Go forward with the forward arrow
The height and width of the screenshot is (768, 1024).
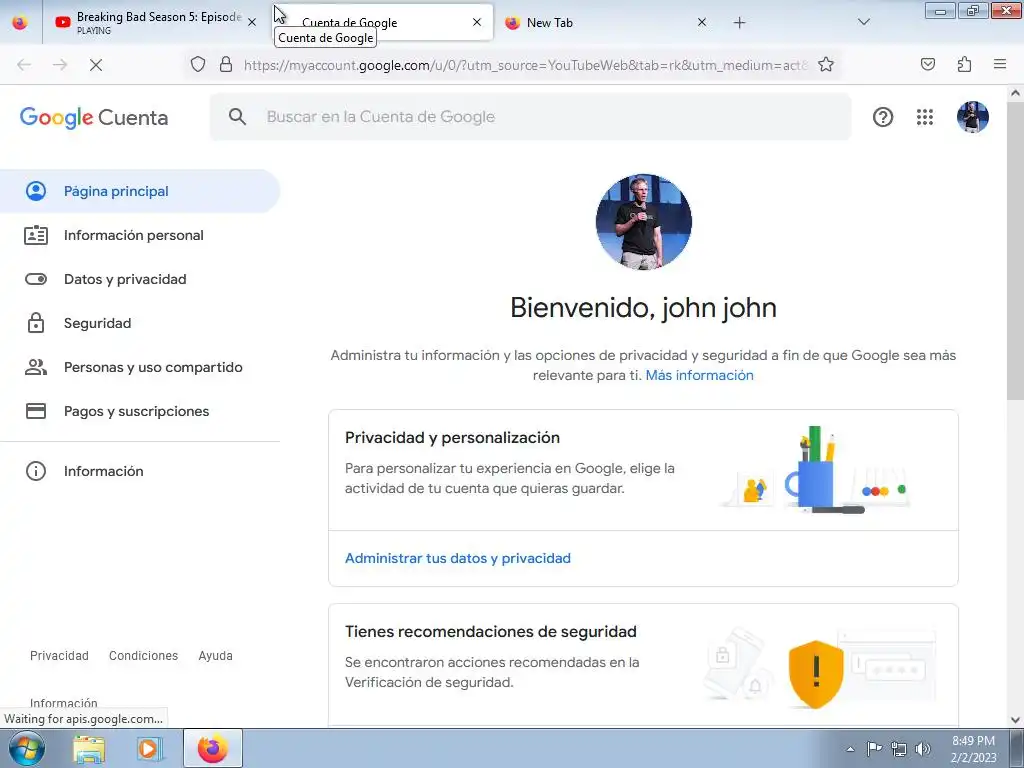60,65
